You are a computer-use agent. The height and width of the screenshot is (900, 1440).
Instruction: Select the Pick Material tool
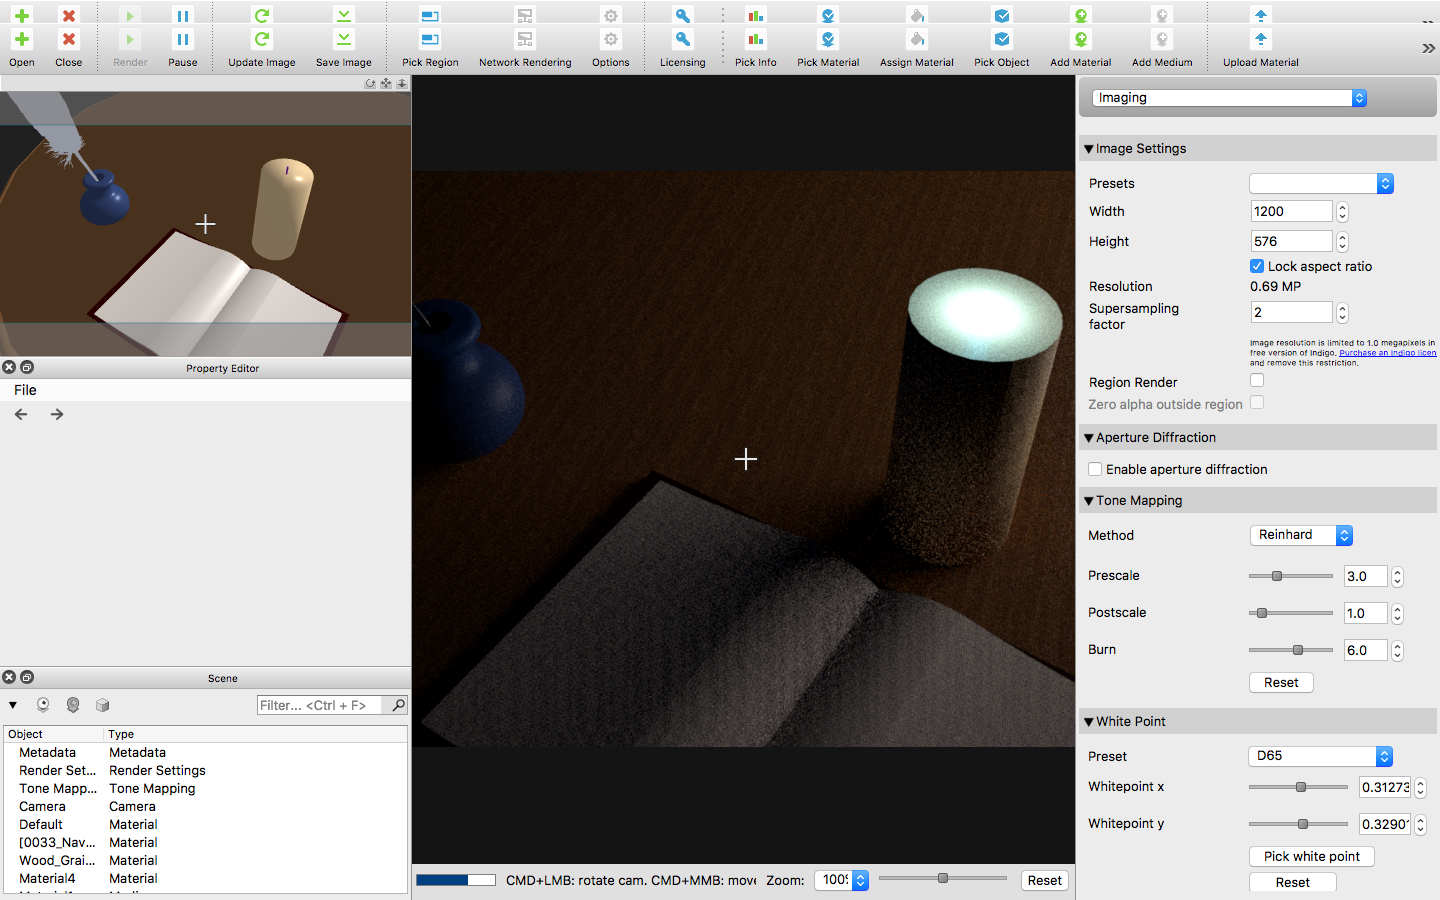tap(827, 40)
